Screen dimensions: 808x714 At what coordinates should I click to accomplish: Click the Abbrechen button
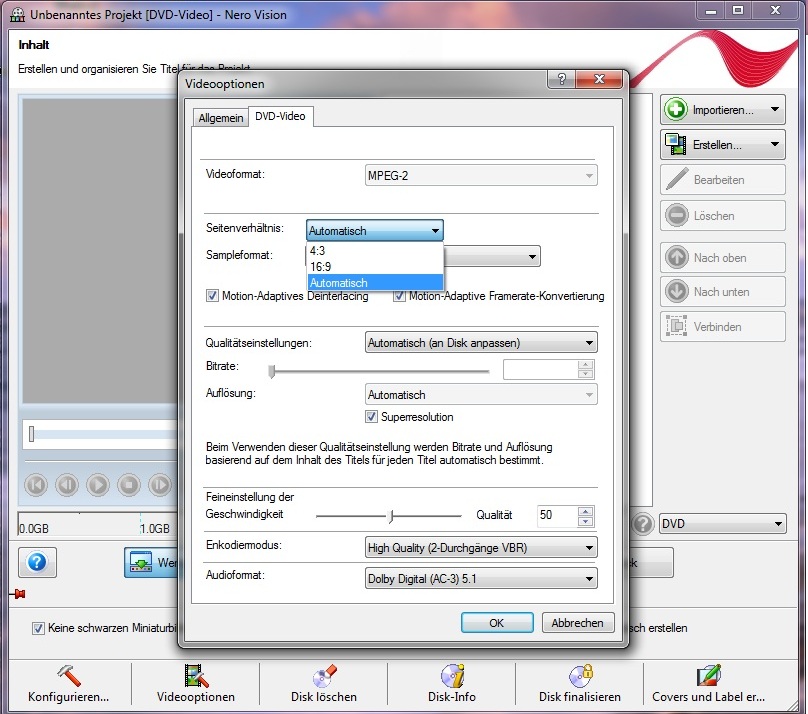point(578,623)
